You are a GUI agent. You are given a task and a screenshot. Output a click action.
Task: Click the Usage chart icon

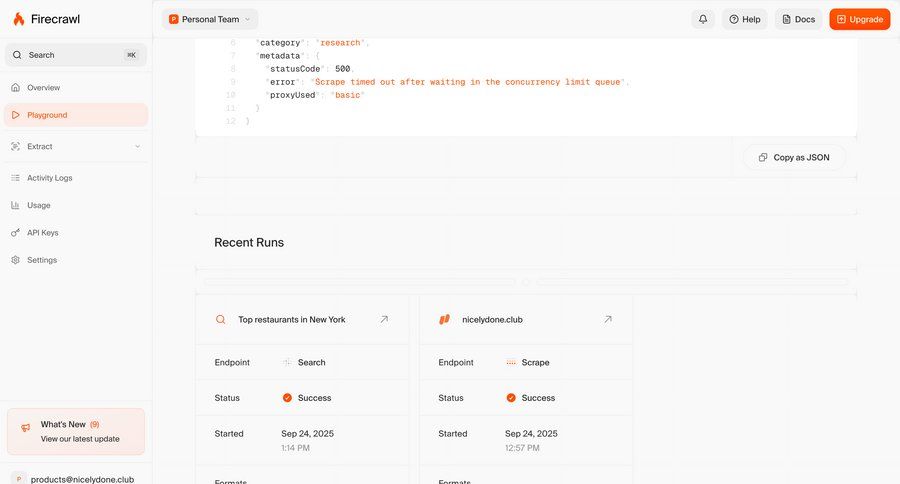pos(16,205)
